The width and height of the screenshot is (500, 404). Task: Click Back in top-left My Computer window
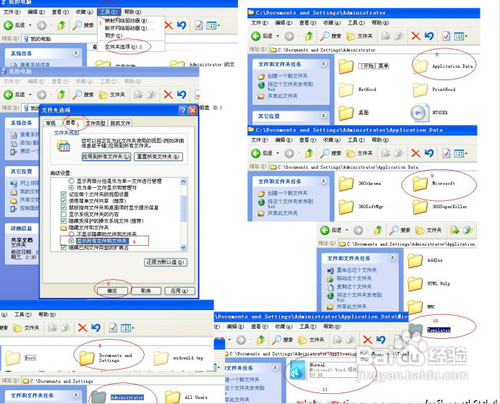(x=14, y=25)
